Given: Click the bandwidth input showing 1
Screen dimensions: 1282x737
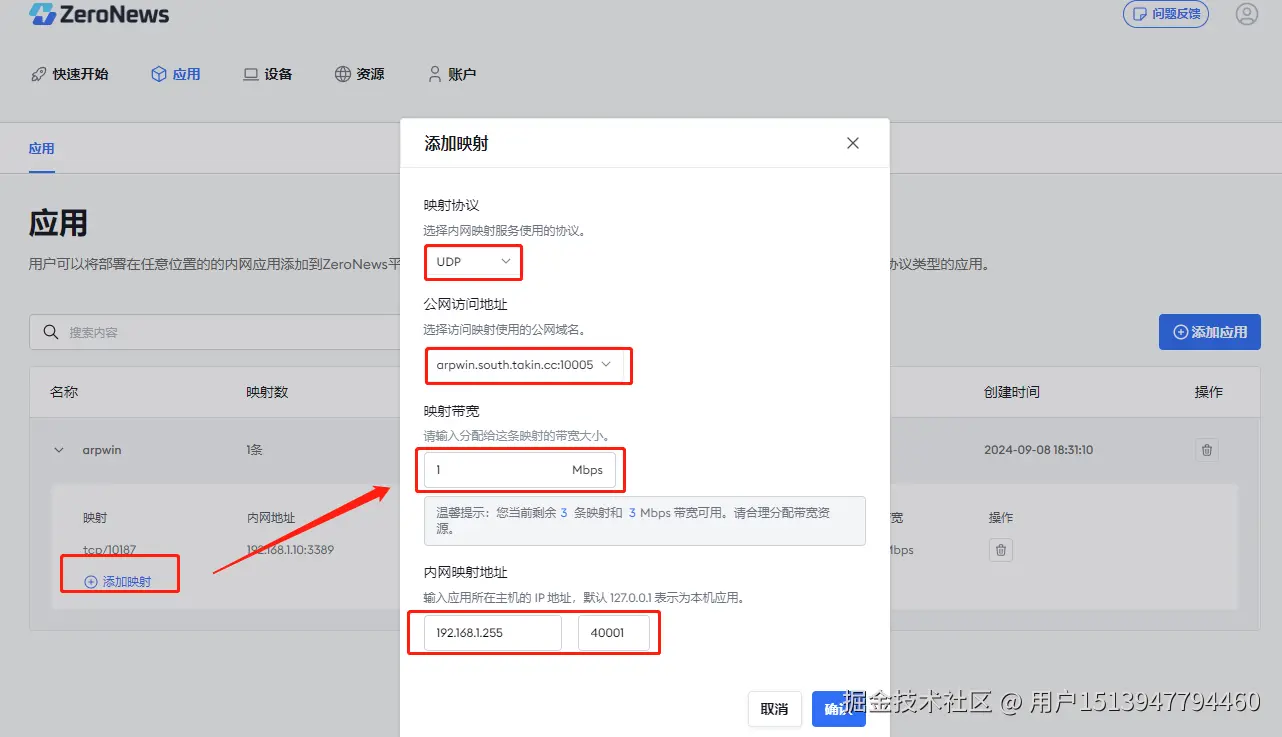Looking at the screenshot, I should pyautogui.click(x=520, y=470).
